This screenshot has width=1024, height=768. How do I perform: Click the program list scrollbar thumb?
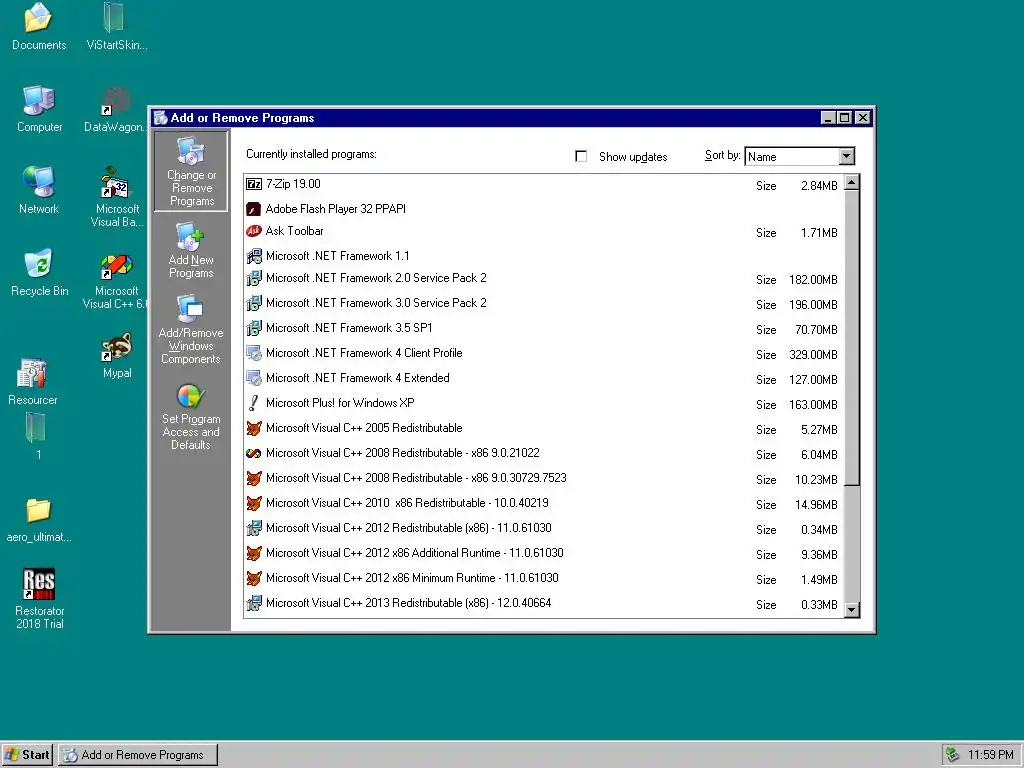[x=852, y=338]
